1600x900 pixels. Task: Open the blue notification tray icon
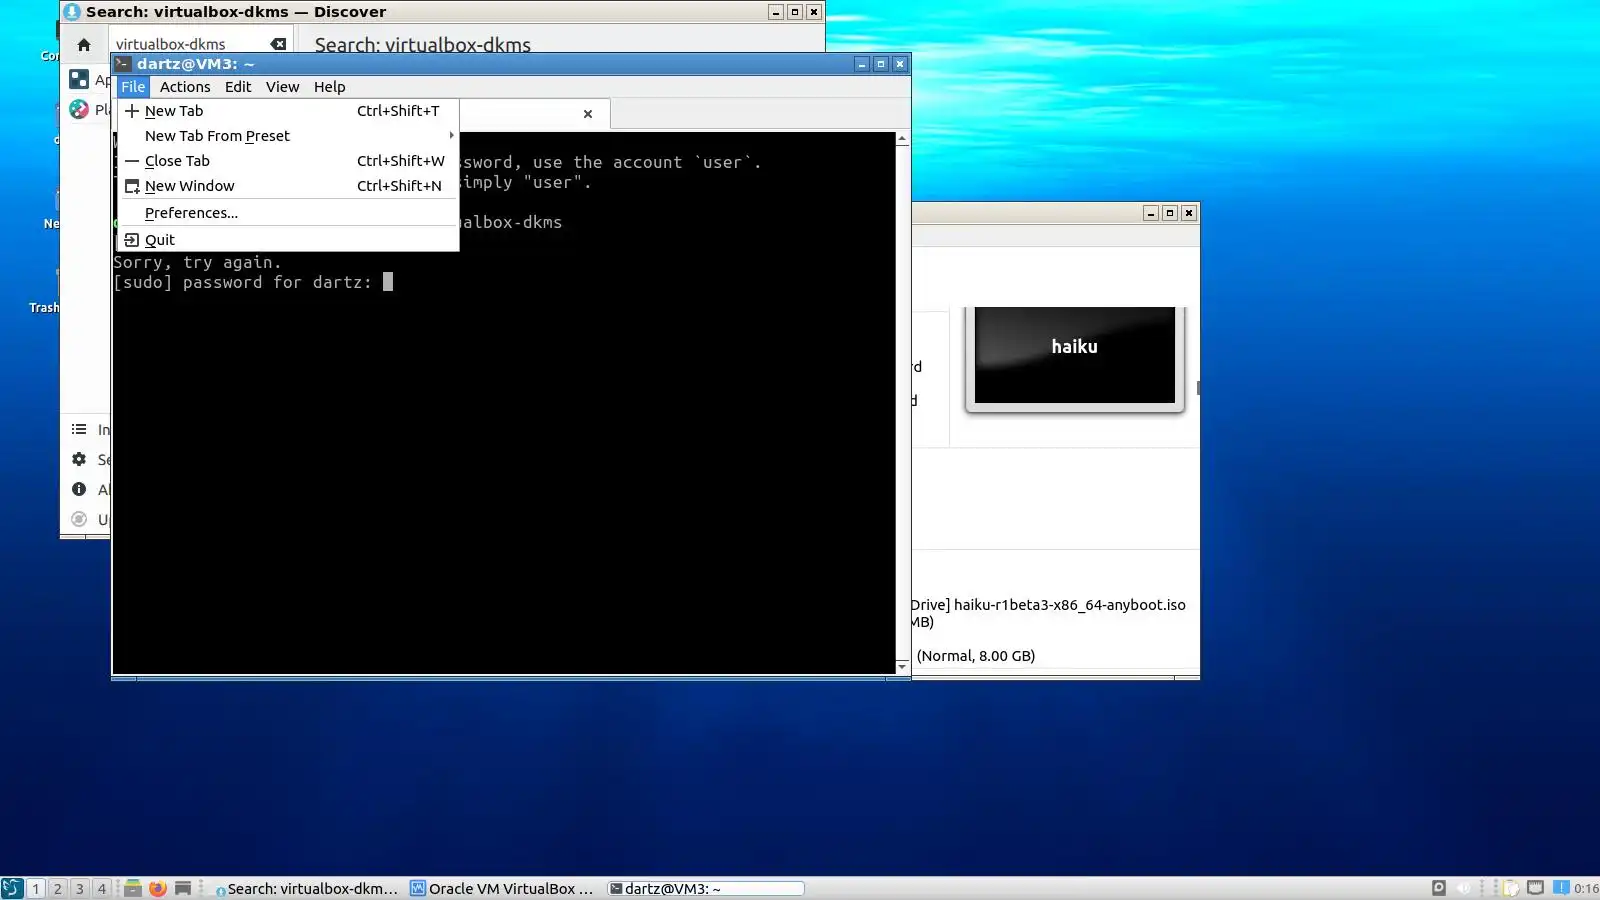pyautogui.click(x=1561, y=888)
